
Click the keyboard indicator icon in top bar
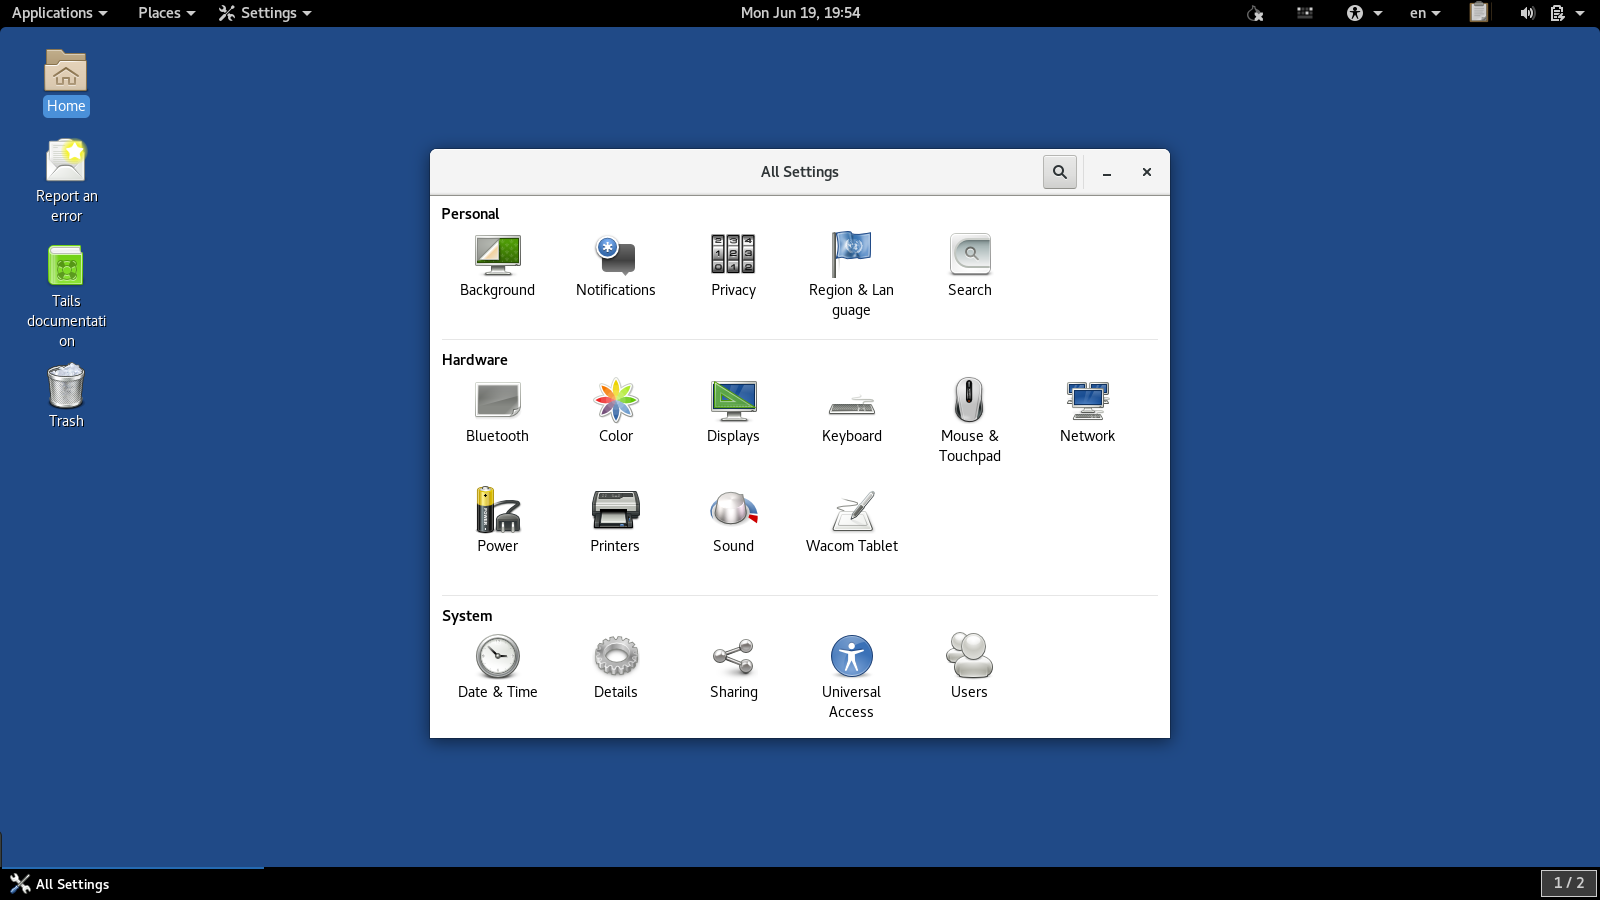point(1305,13)
